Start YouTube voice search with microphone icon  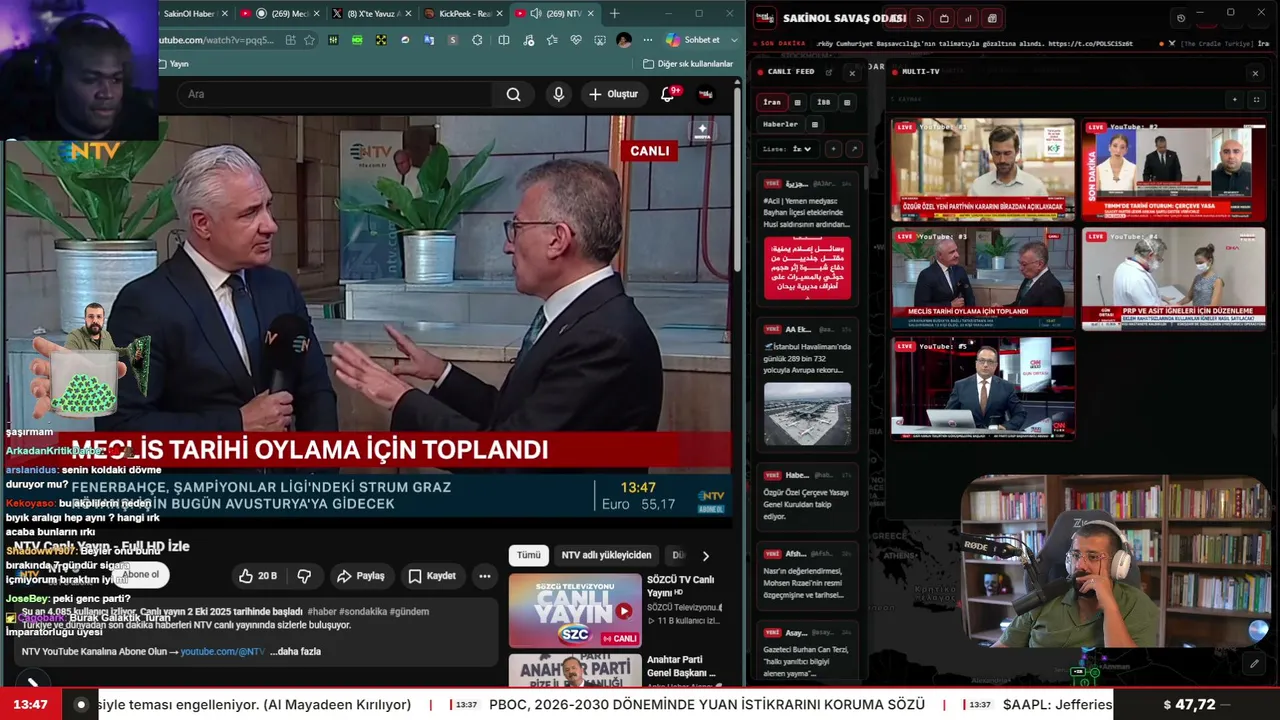[x=559, y=94]
